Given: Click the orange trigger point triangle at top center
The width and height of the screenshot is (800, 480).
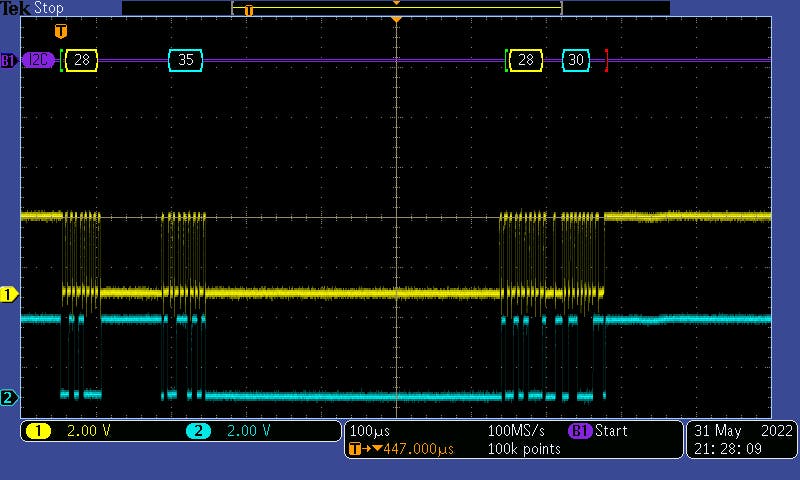Looking at the screenshot, I should (x=397, y=20).
